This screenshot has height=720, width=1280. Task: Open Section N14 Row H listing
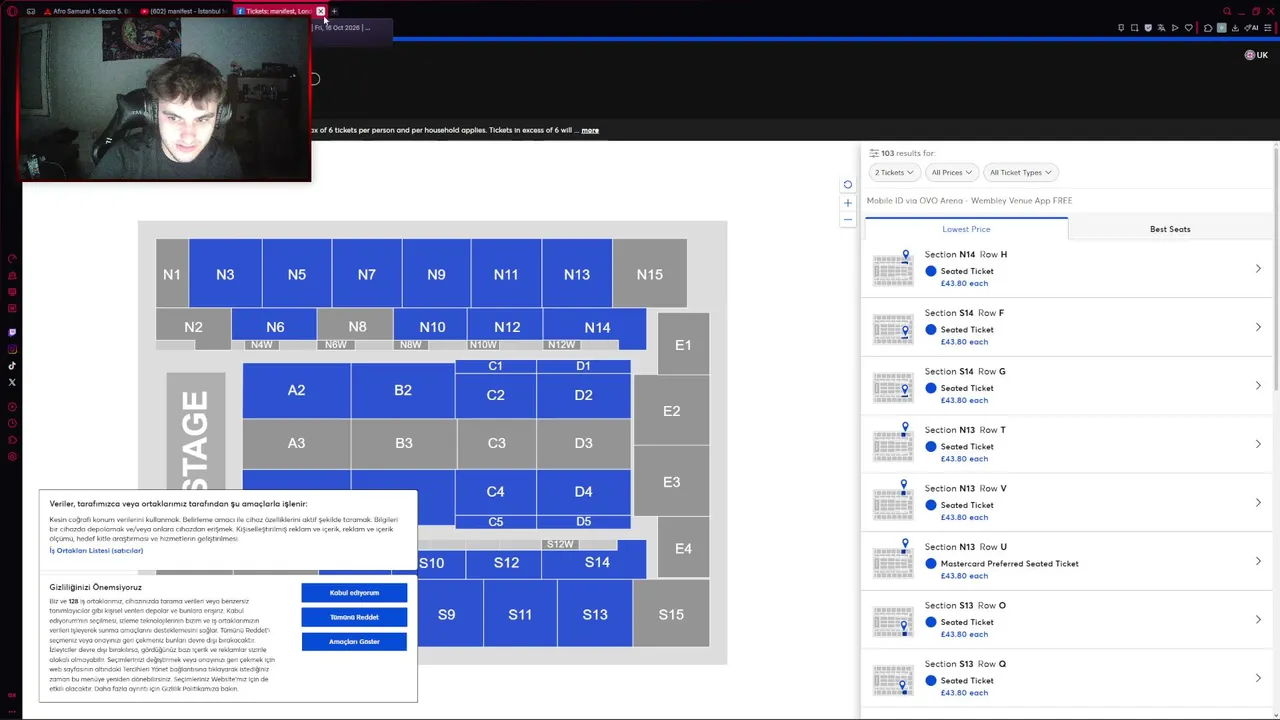coord(1068,269)
